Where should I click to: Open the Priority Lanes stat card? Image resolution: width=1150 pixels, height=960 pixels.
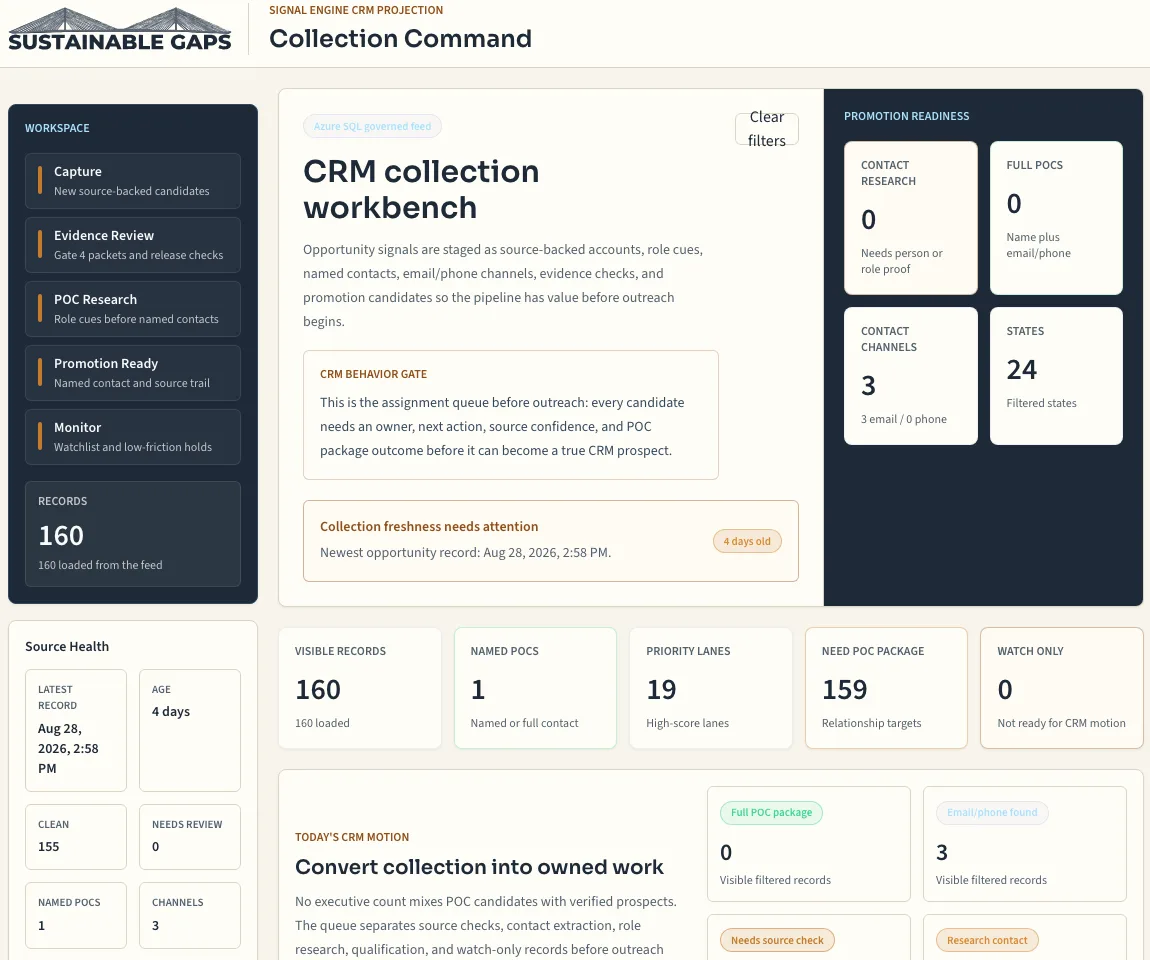coord(711,688)
